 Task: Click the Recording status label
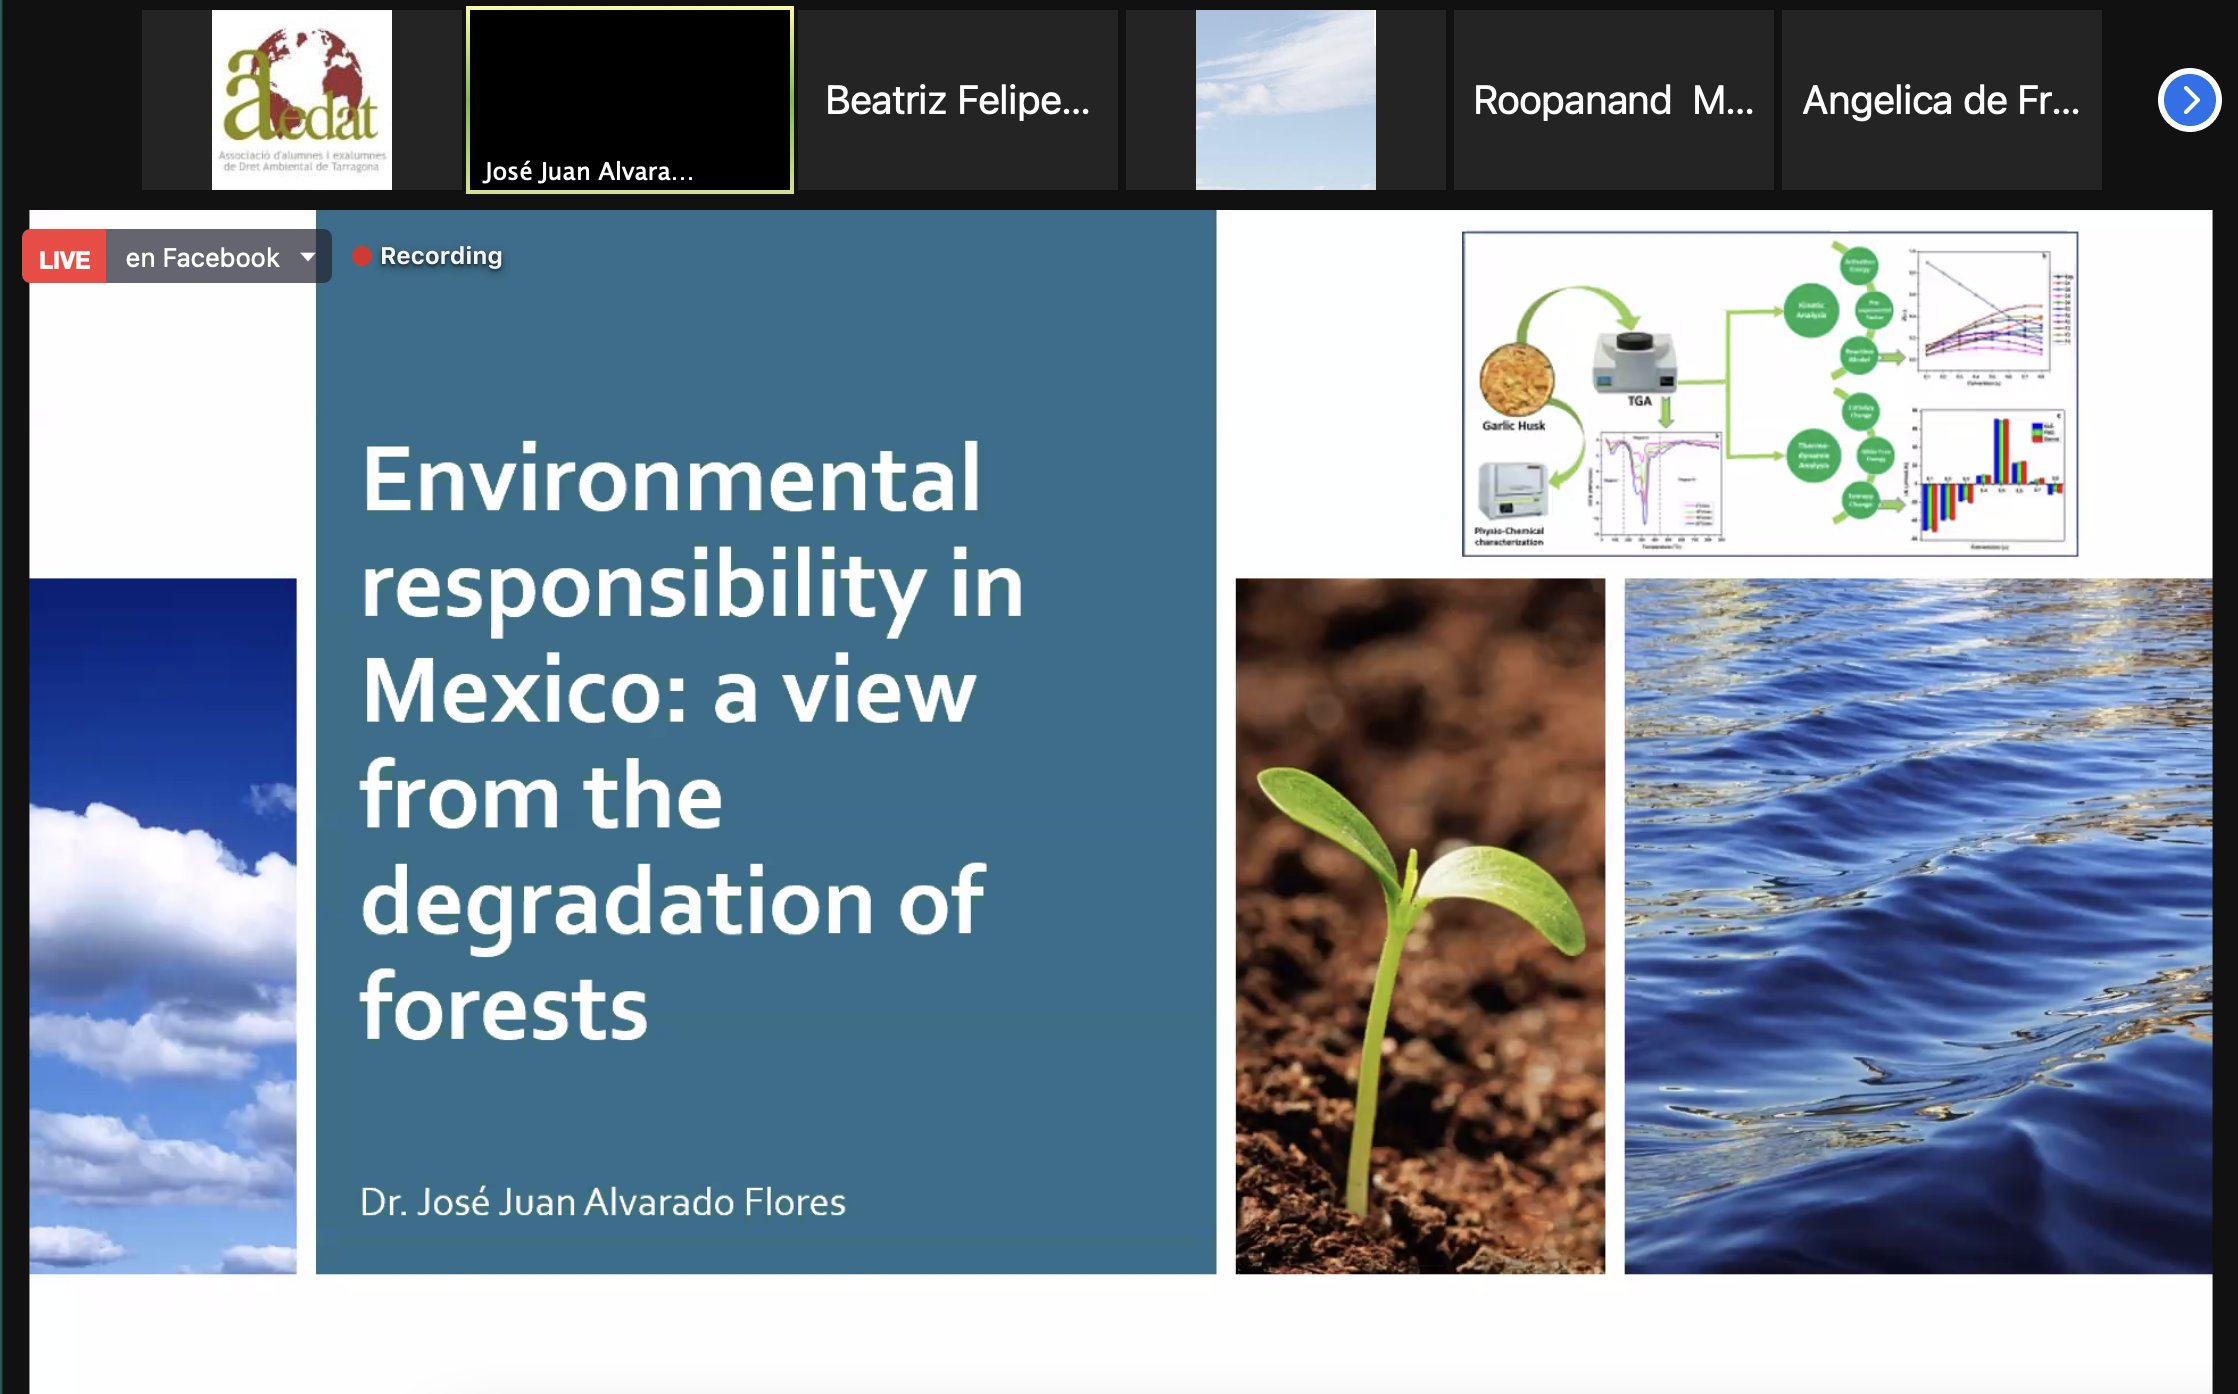pos(441,256)
